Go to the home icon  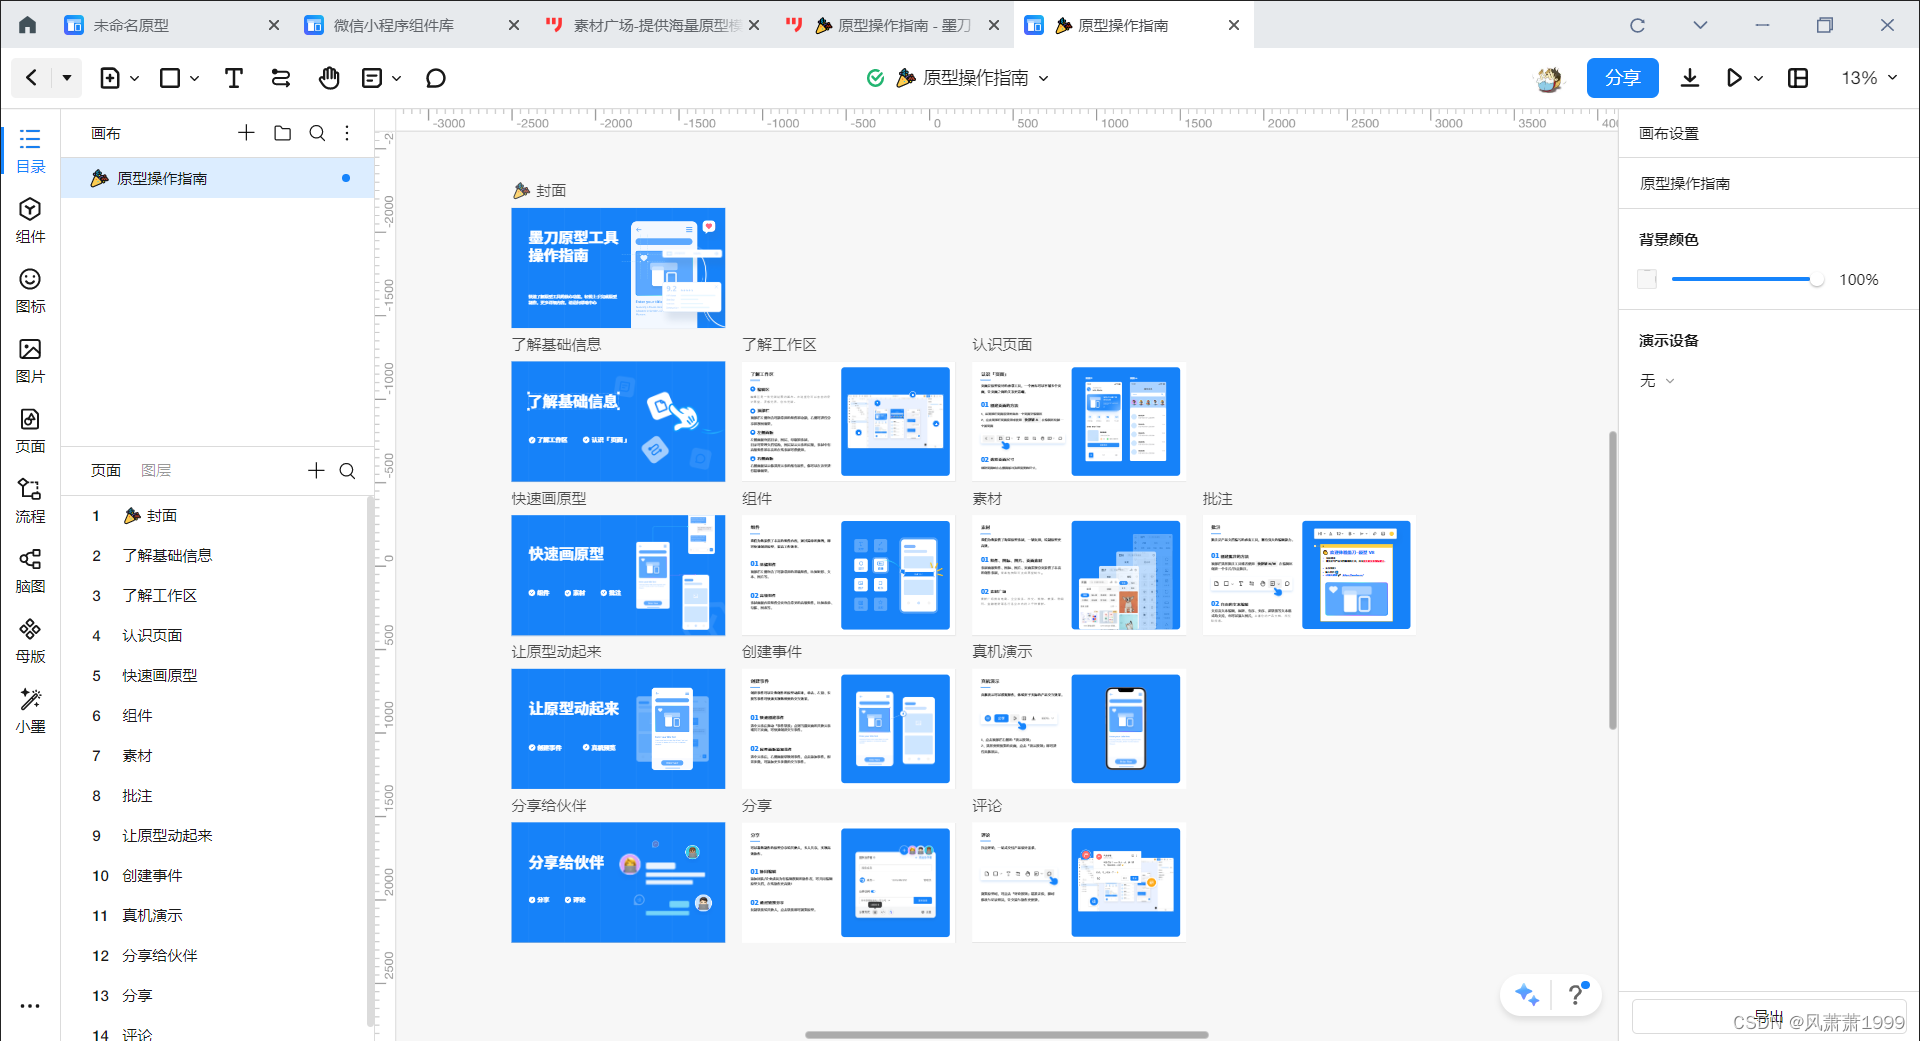27,25
